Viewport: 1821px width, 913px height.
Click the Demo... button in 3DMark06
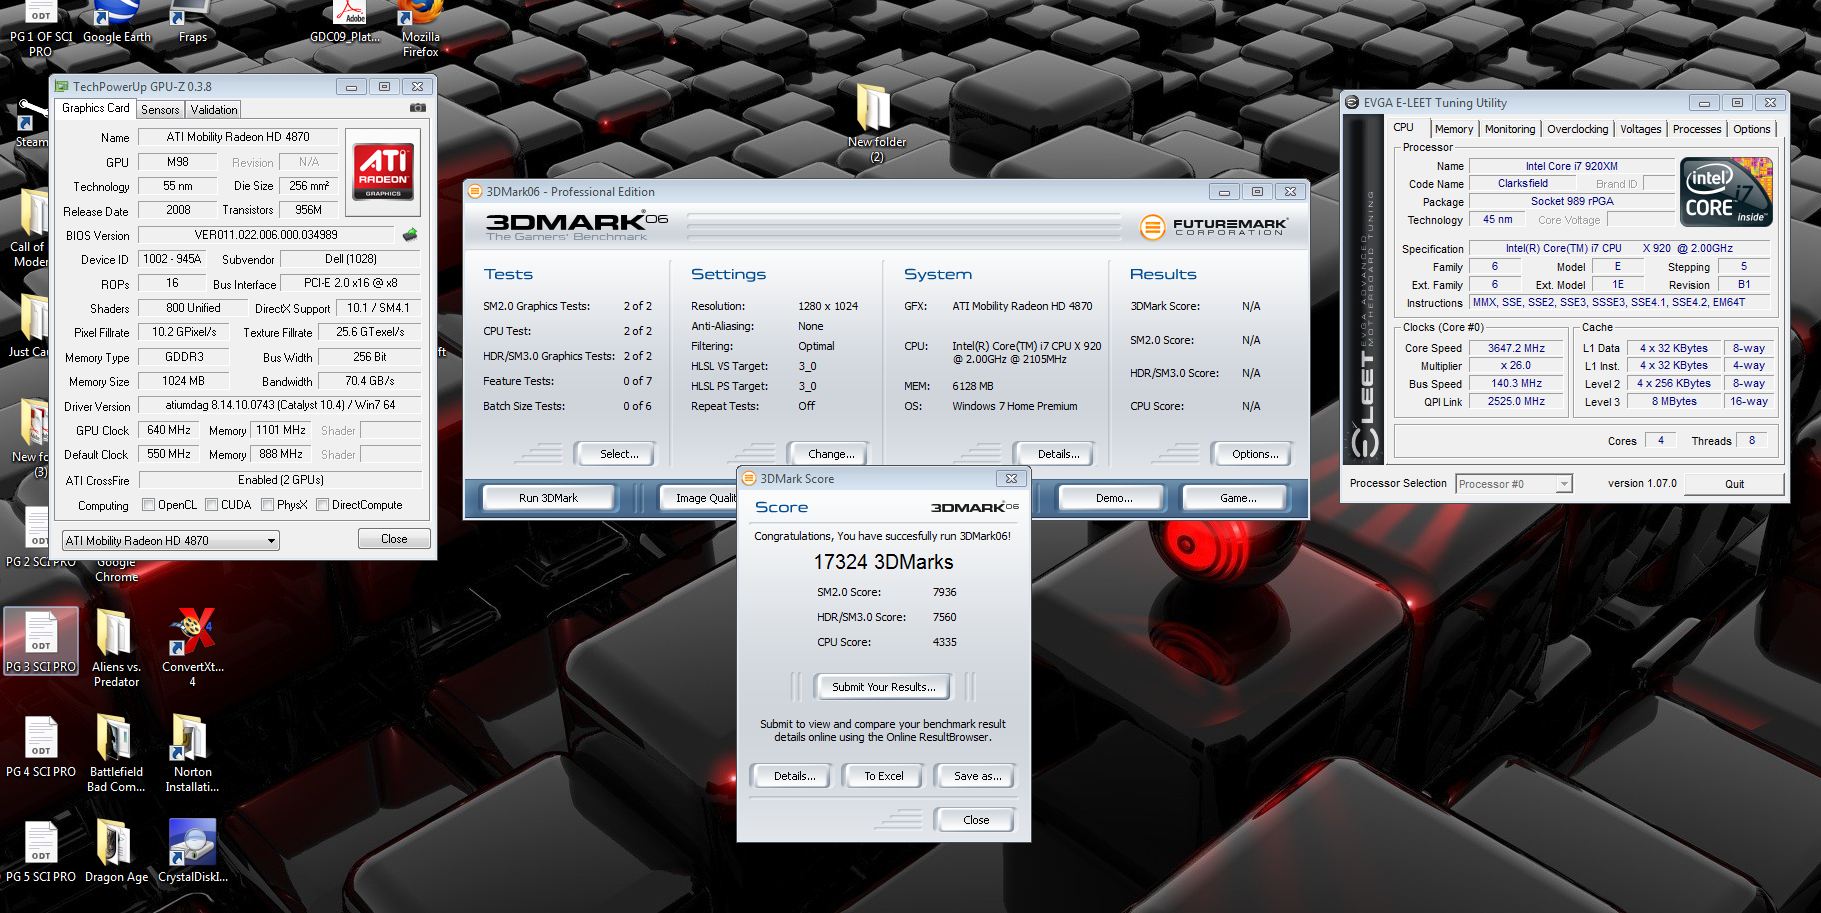click(1113, 498)
